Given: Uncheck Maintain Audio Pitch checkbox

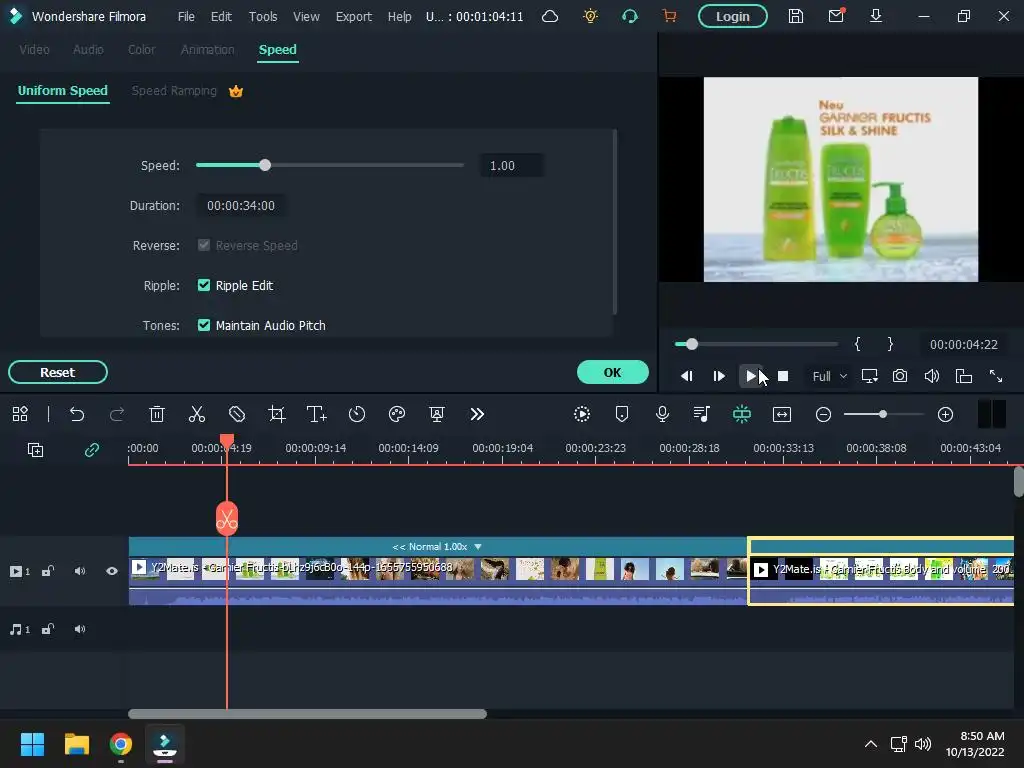Looking at the screenshot, I should pos(204,325).
